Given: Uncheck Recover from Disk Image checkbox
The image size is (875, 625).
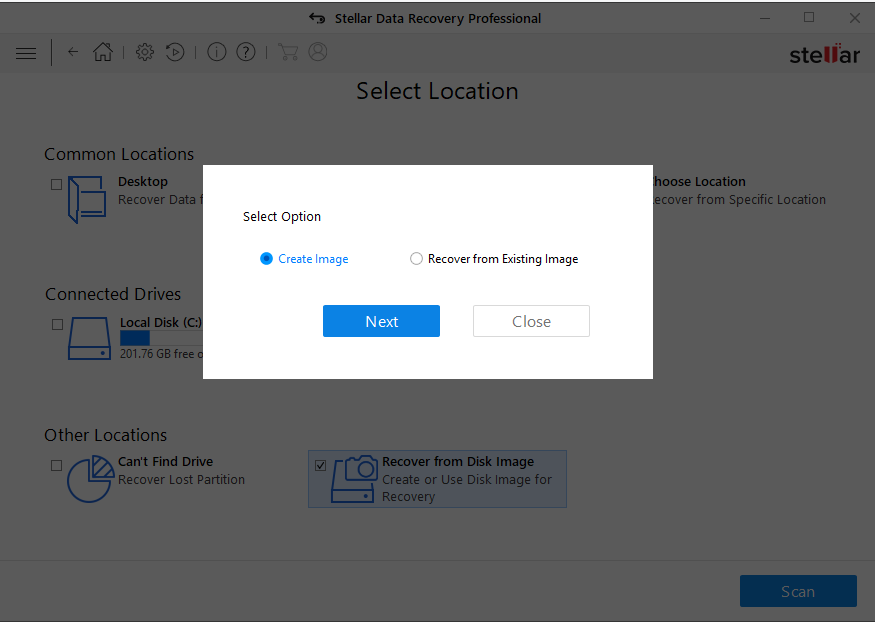Looking at the screenshot, I should (320, 465).
